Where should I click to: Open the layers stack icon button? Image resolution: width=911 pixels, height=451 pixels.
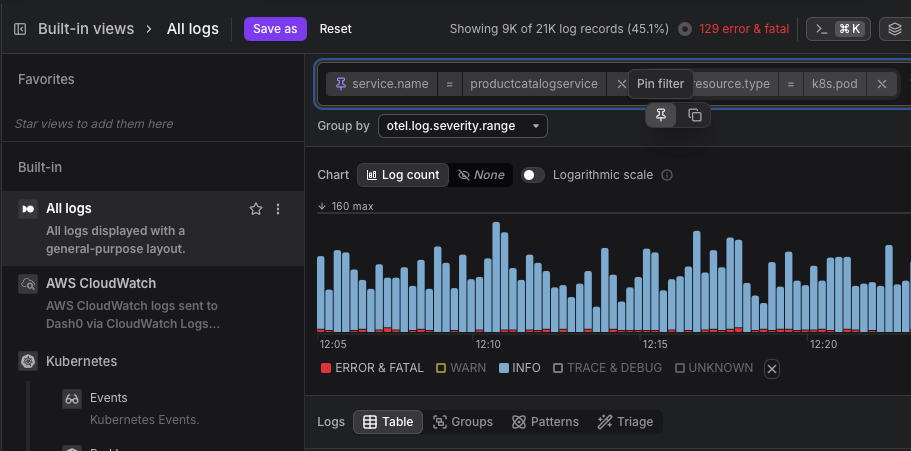(895, 29)
